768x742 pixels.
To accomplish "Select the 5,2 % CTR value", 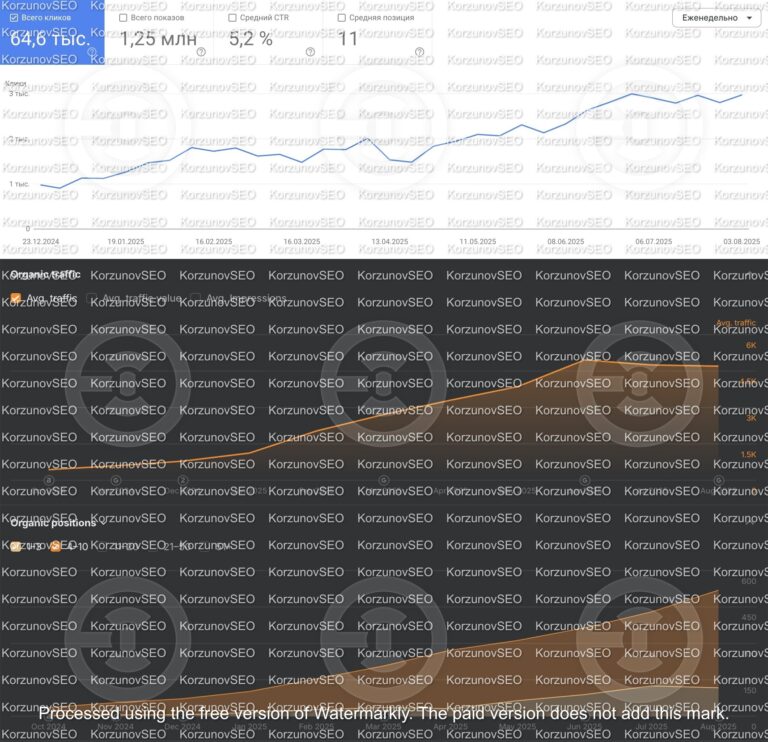I will tap(251, 39).
